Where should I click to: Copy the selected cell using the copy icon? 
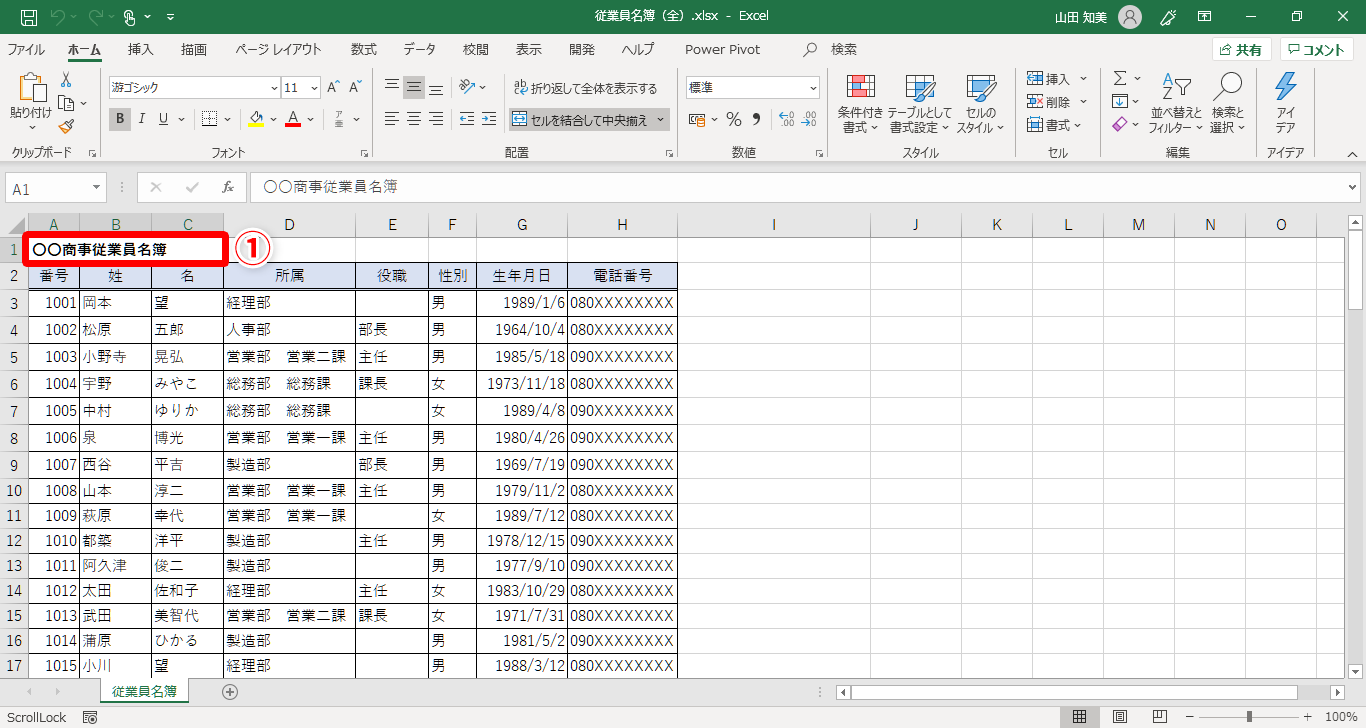pyautogui.click(x=66, y=103)
